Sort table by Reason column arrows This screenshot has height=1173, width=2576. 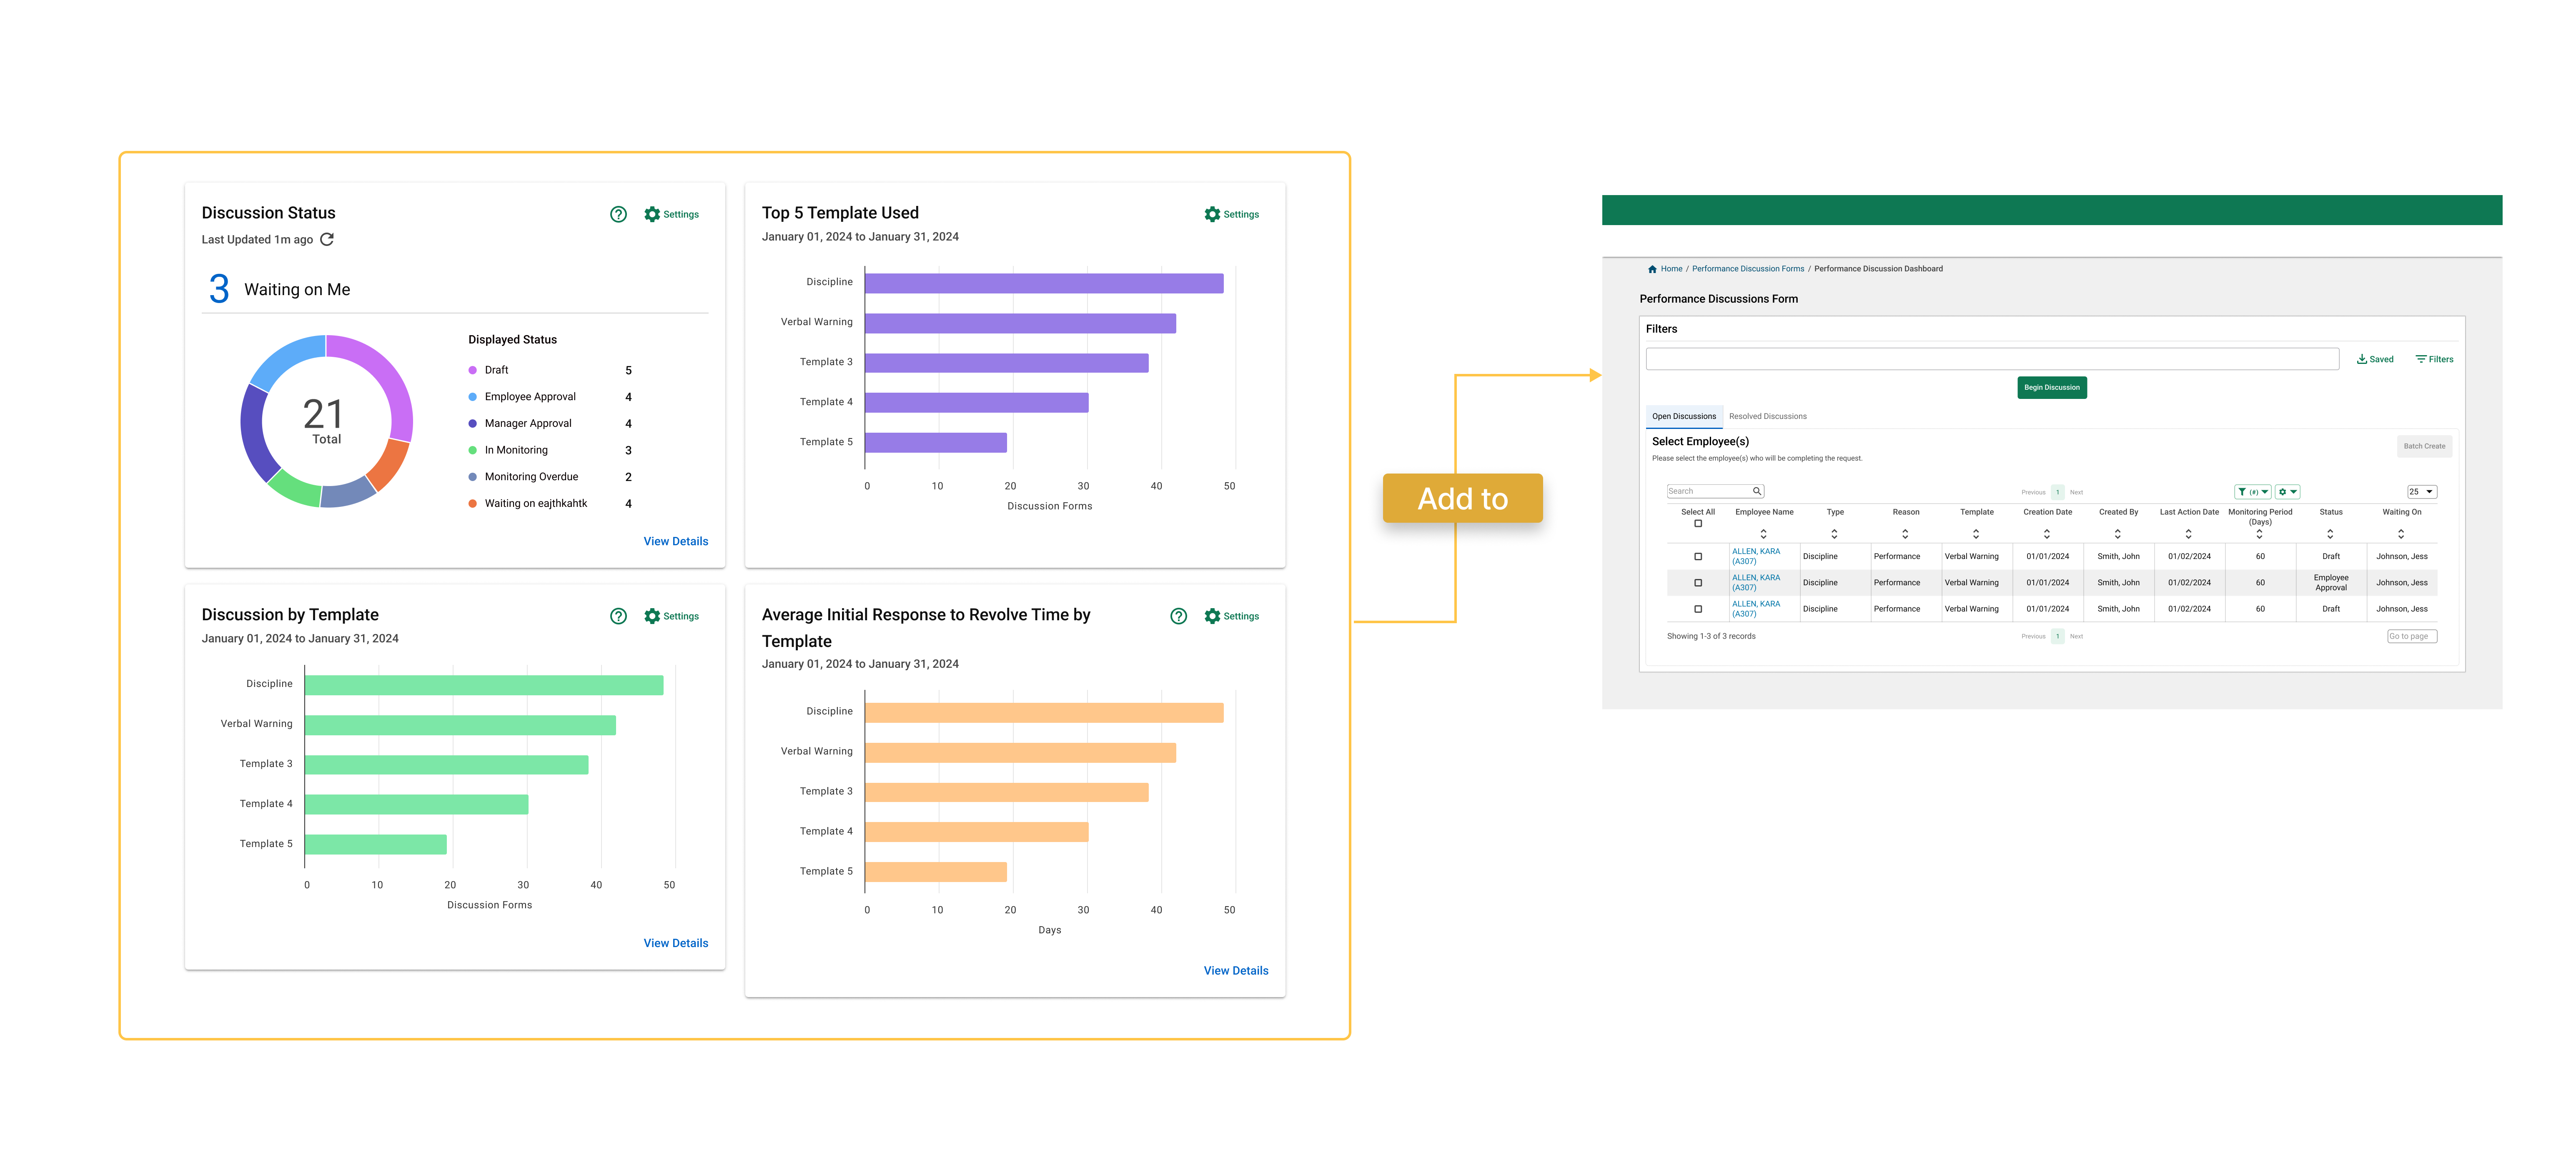[1905, 534]
